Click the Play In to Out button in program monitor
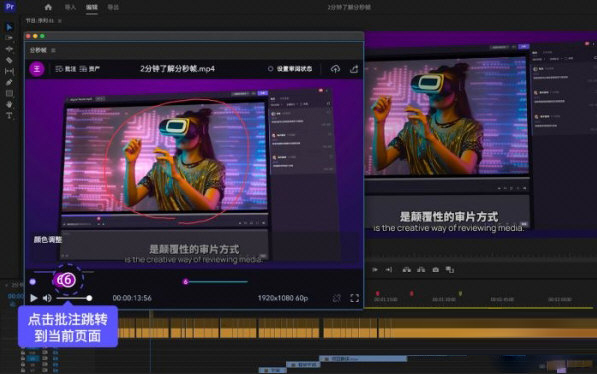The image size is (597, 374). pos(375,270)
